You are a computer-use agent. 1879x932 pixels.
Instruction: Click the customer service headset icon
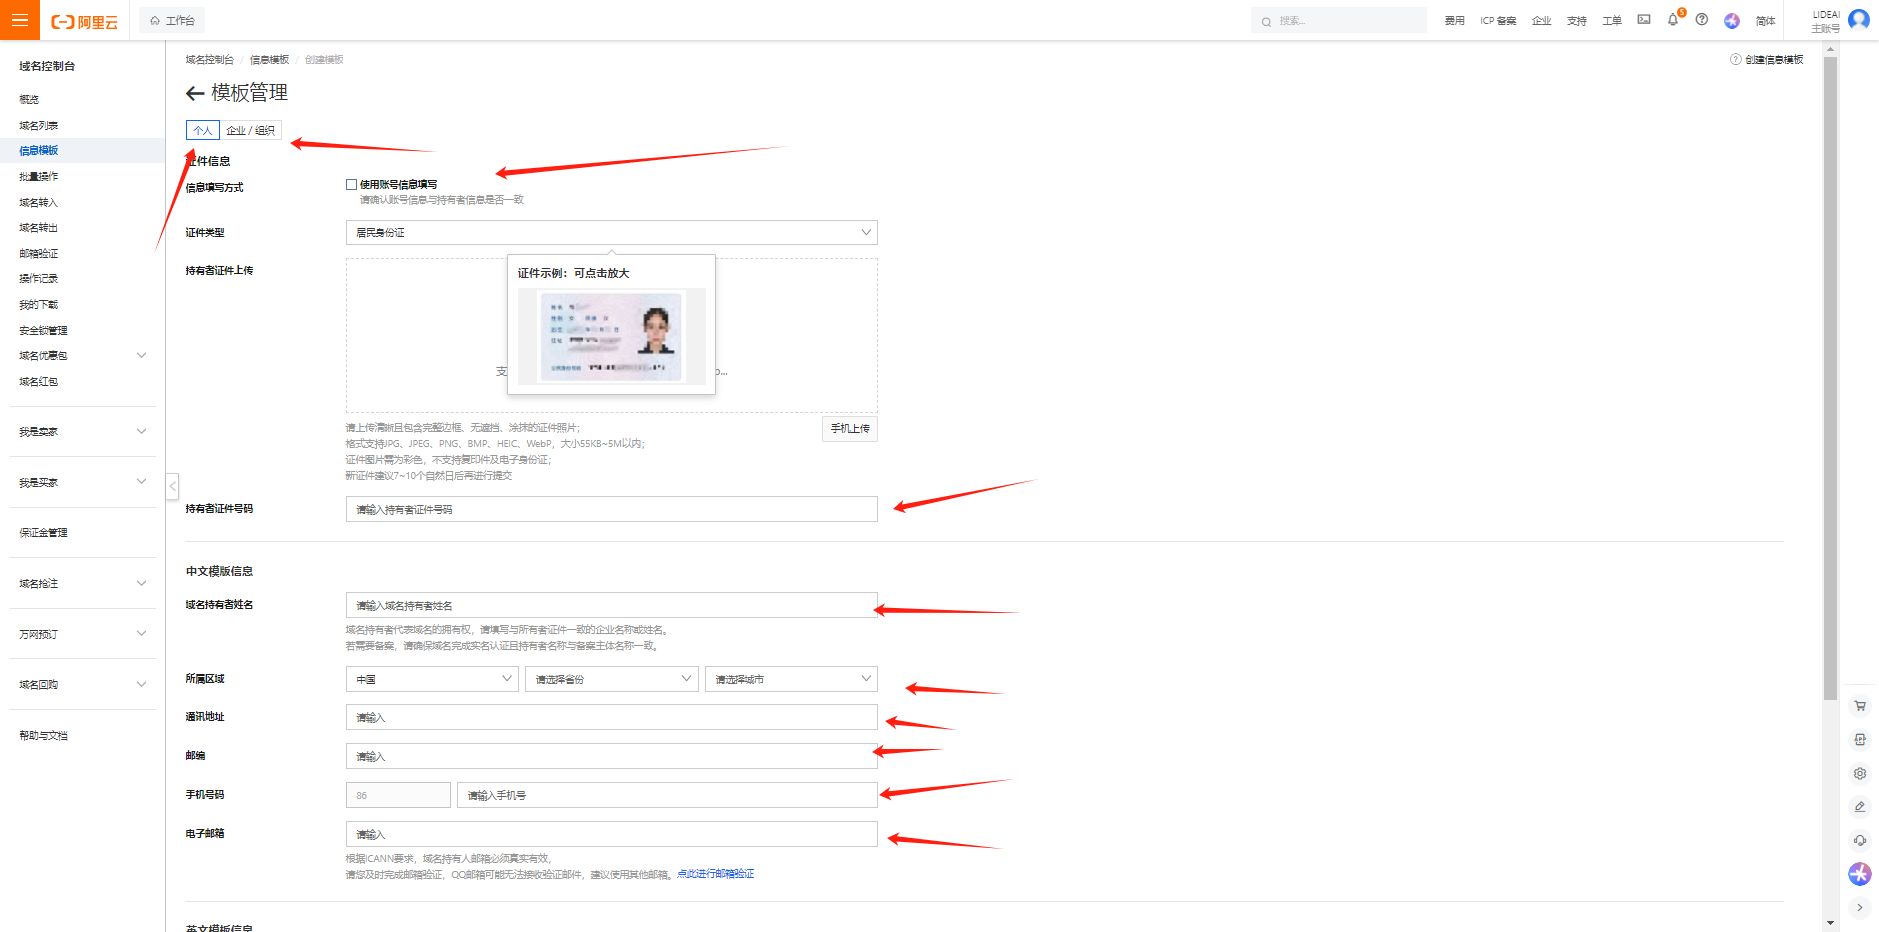[1859, 840]
